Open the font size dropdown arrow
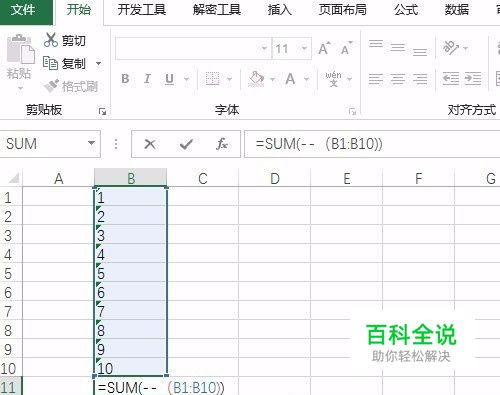 coord(304,48)
